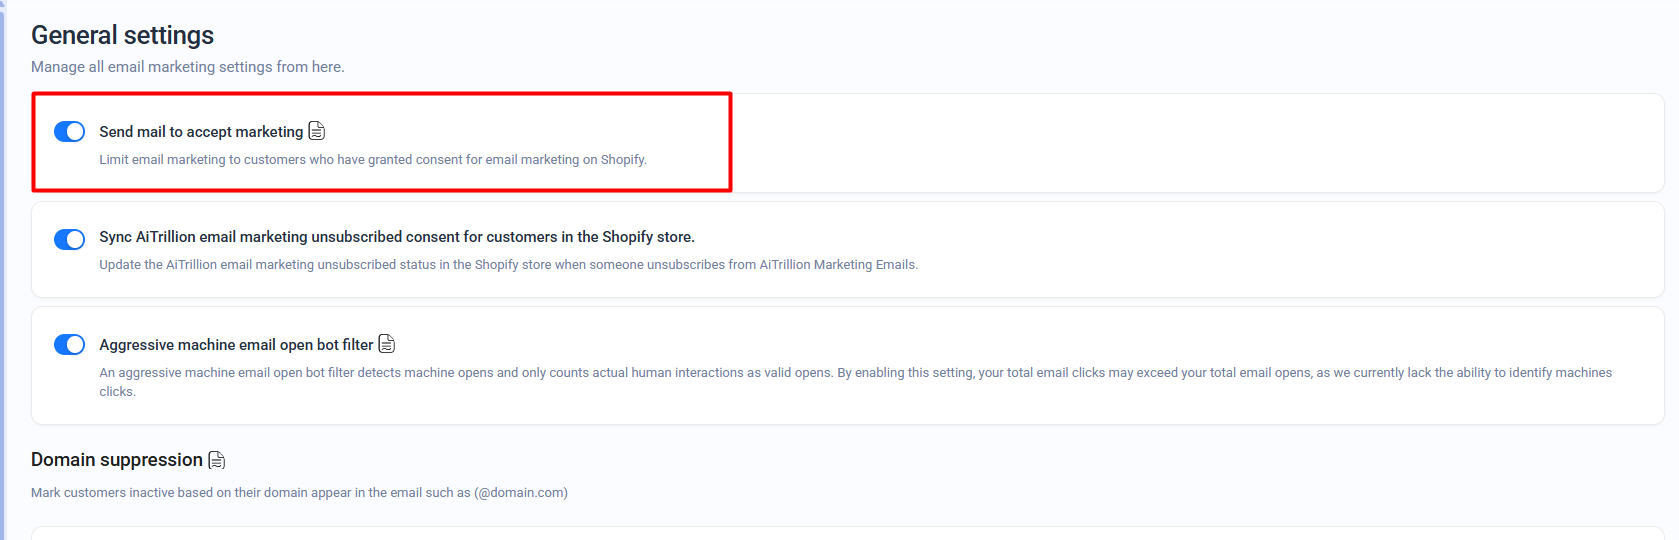Select the 'Aggressive machine email open bot filter' label
This screenshot has width=1679, height=540.
236,345
